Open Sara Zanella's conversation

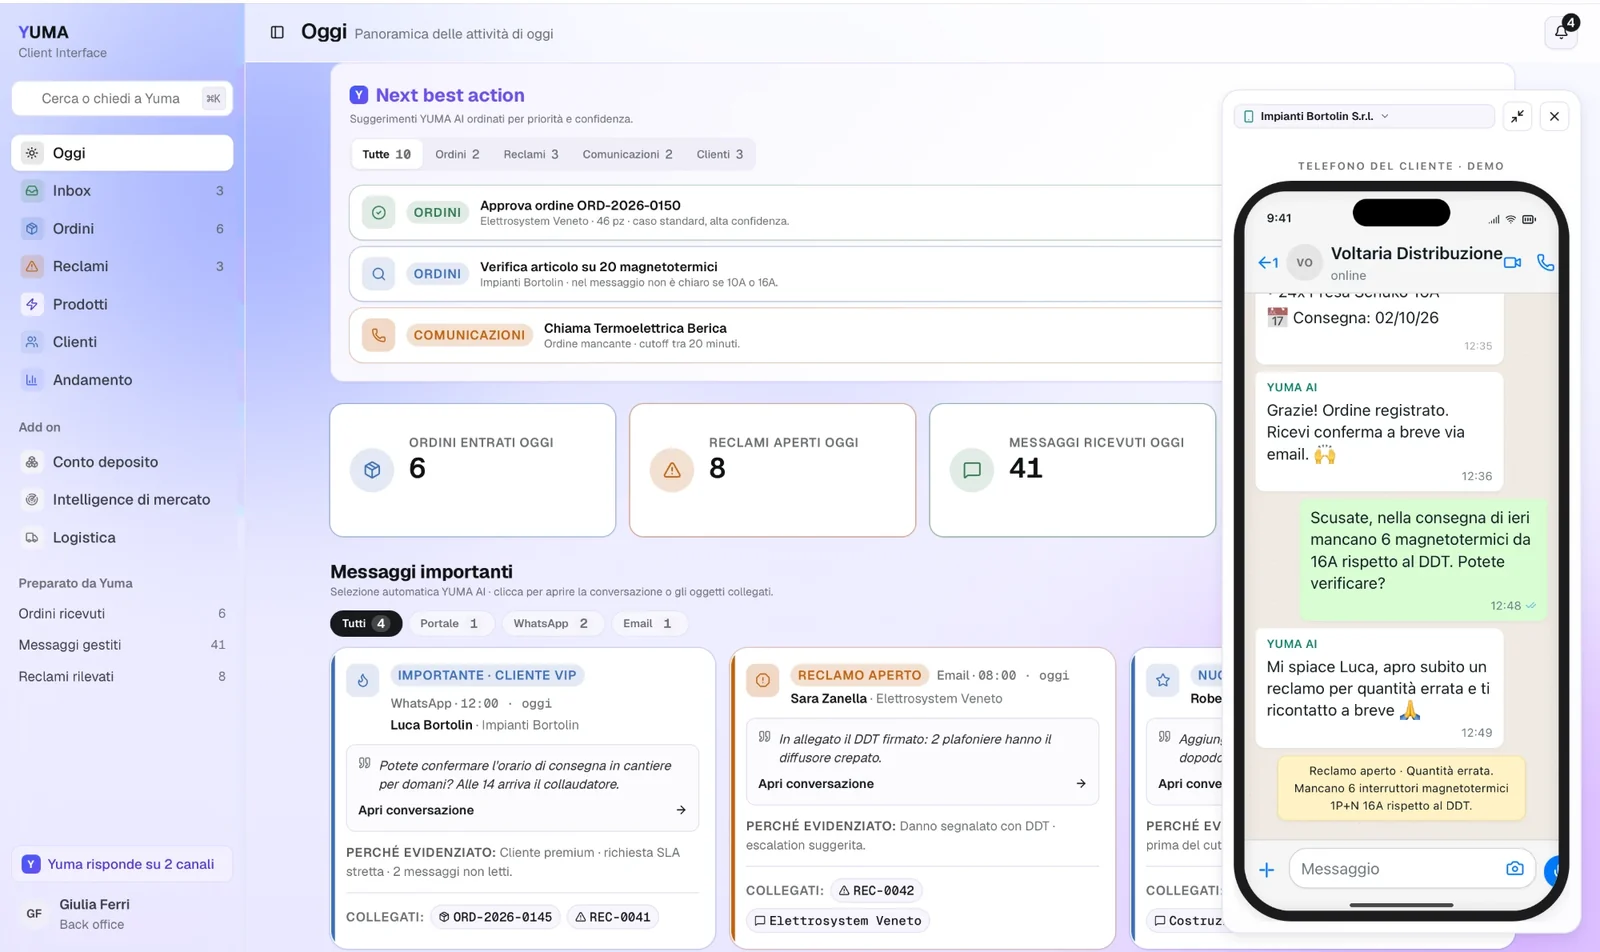coord(922,784)
